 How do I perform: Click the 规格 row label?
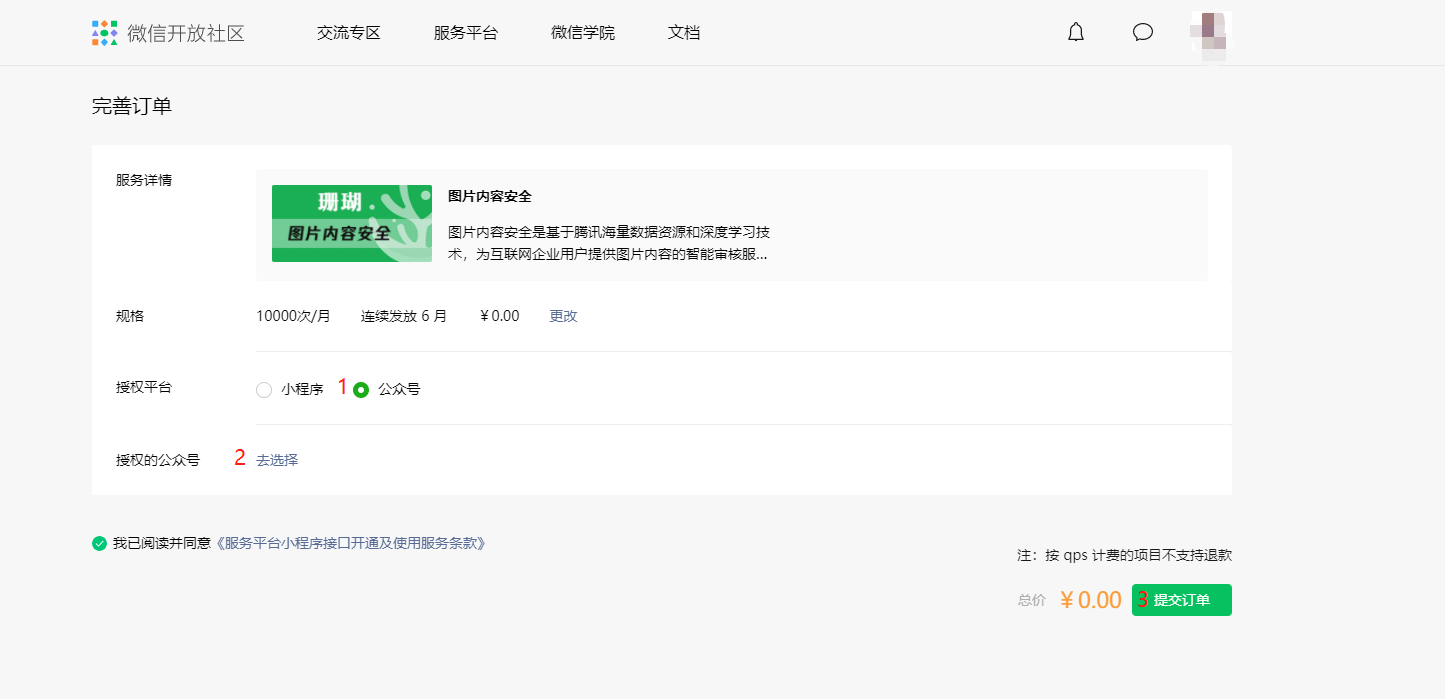pos(130,316)
